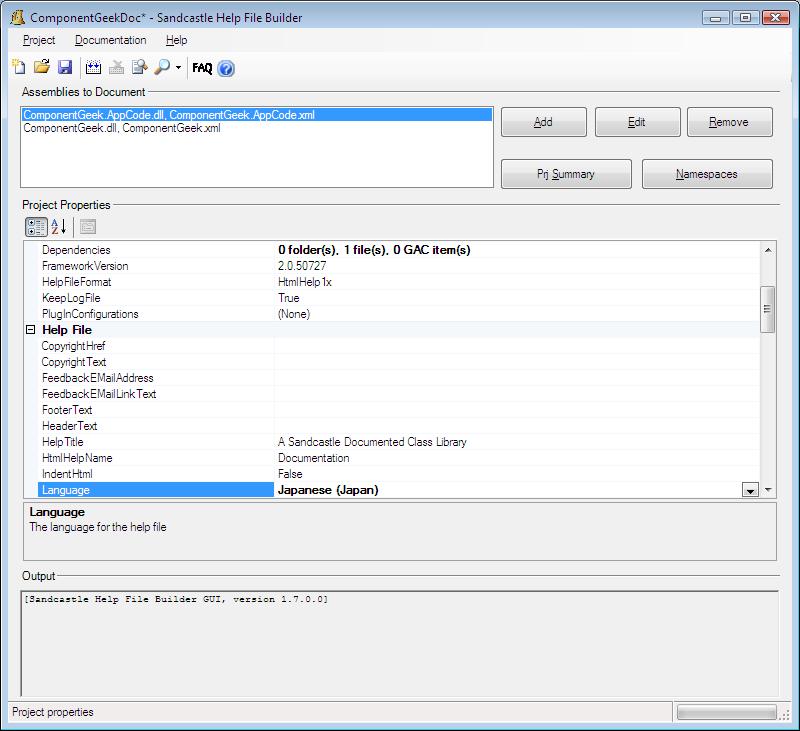800x731 pixels.
Task: Click the Add assembly button
Action: click(543, 122)
